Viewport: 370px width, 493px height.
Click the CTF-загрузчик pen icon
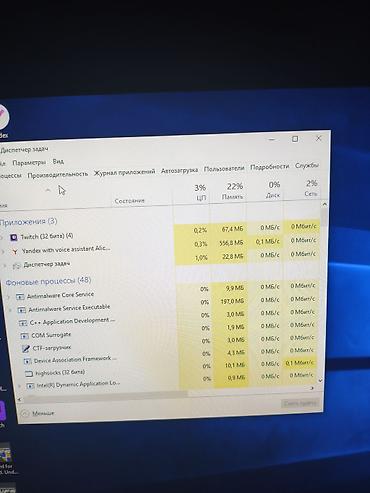pos(26,349)
